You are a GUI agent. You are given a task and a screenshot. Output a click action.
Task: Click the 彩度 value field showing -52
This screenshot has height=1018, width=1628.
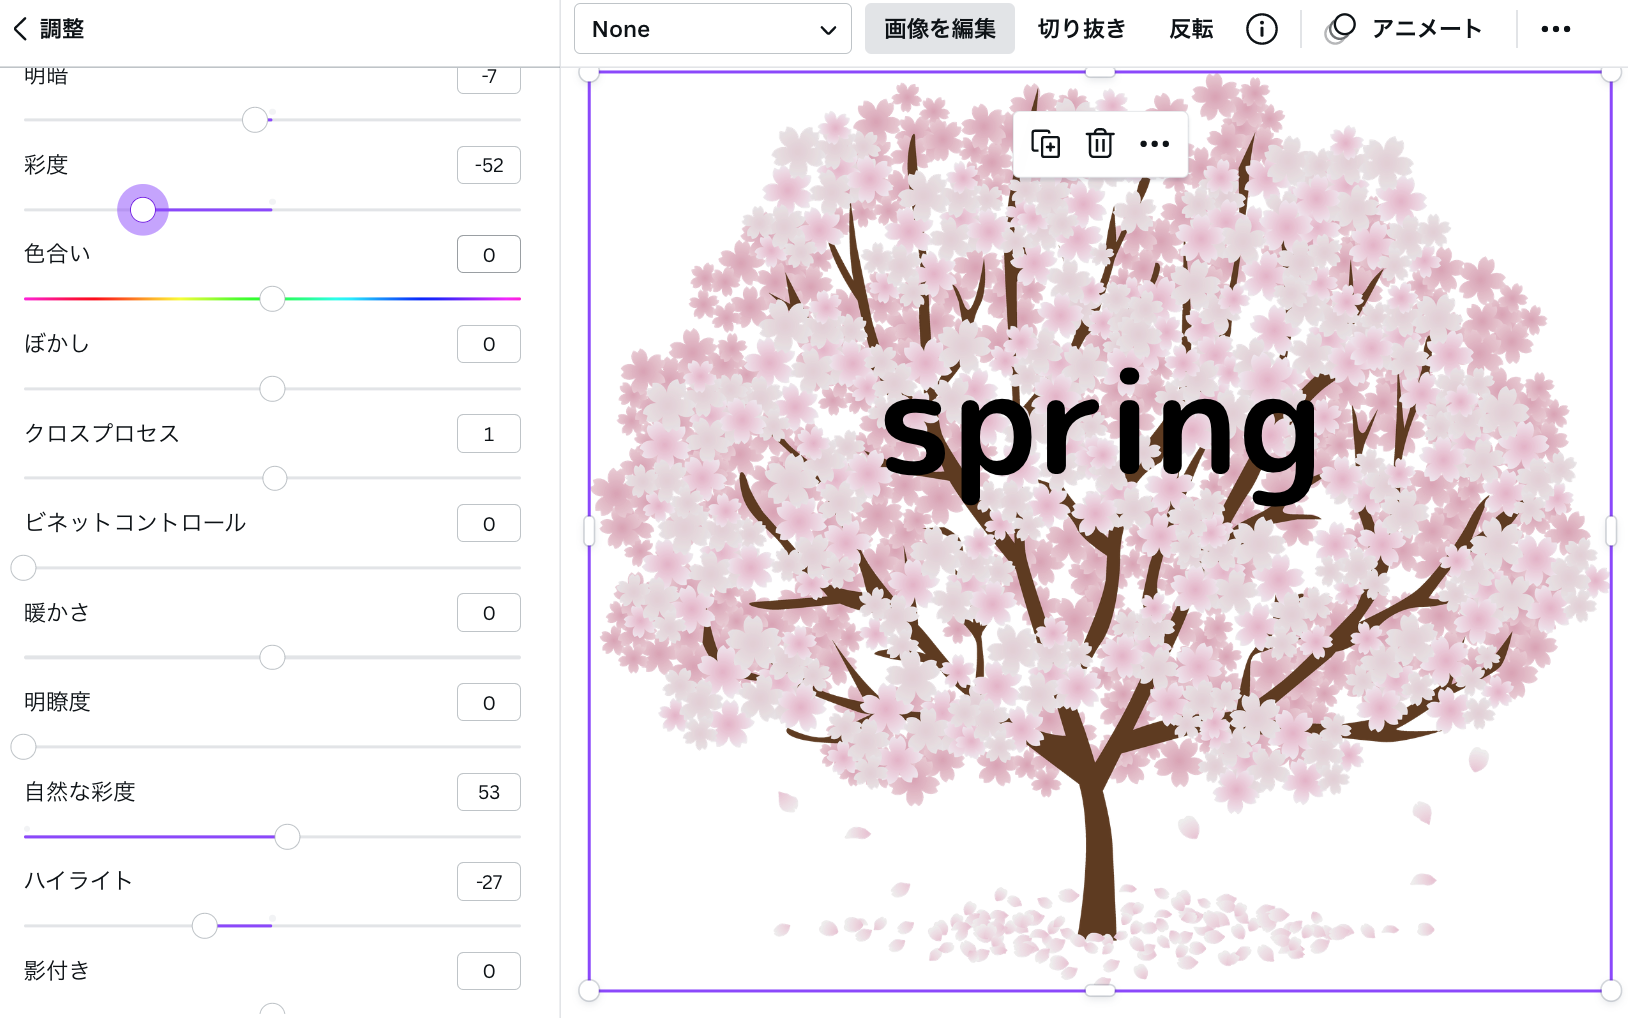click(x=489, y=165)
